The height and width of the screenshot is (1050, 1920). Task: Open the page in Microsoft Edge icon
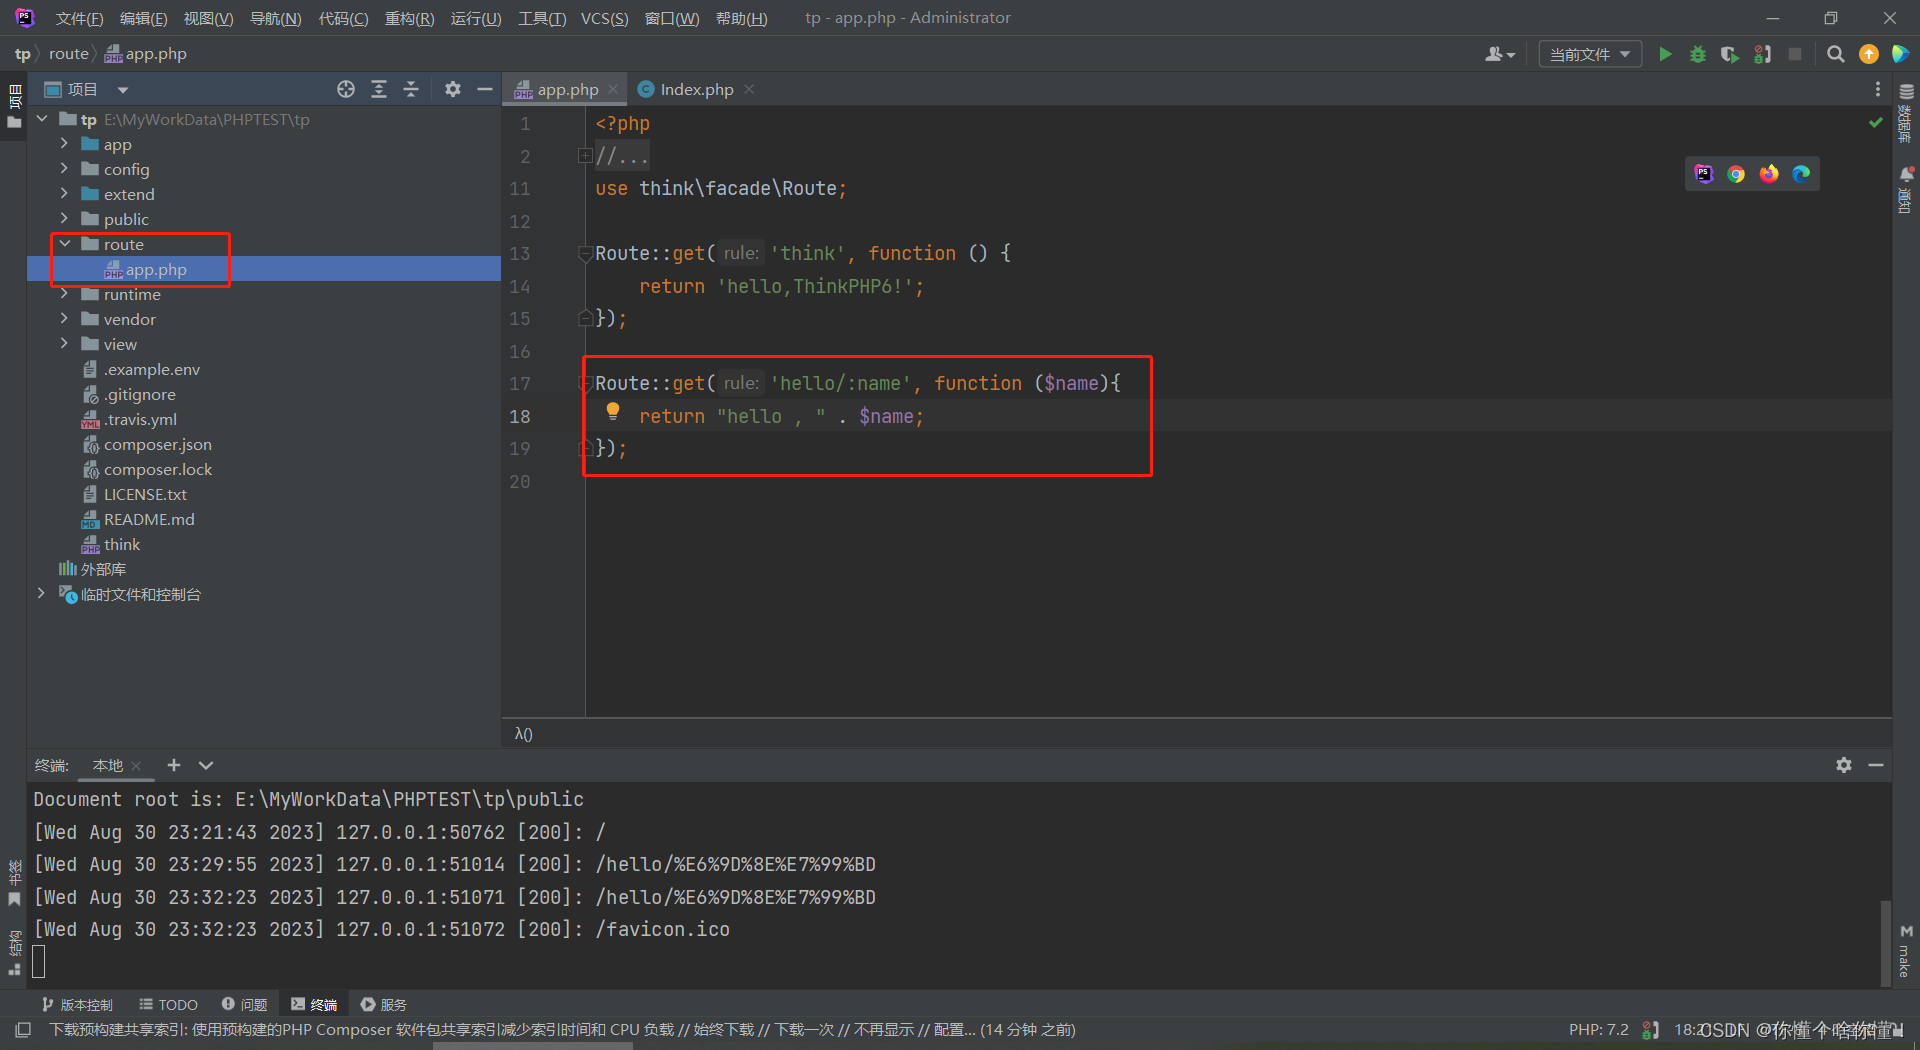[x=1801, y=173]
